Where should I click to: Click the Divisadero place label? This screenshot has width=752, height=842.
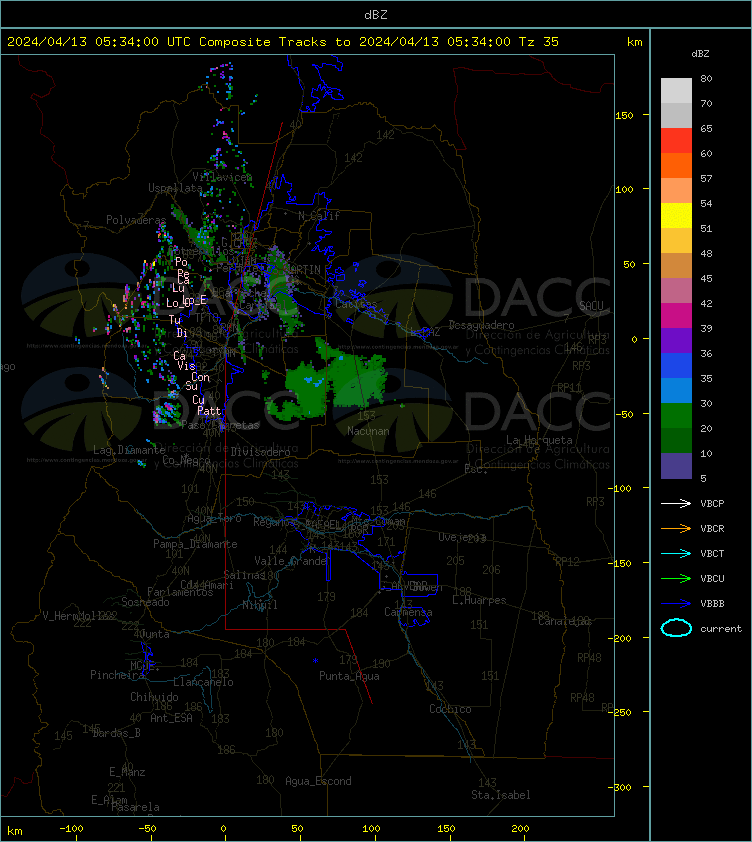(261, 452)
